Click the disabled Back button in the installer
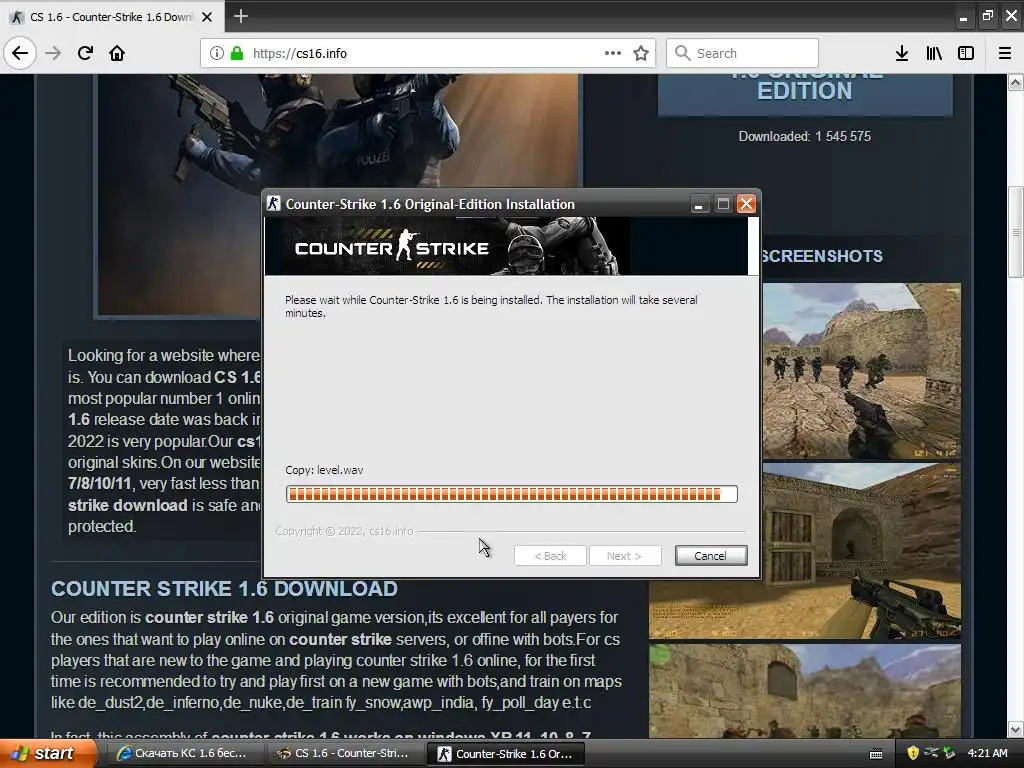 550,556
